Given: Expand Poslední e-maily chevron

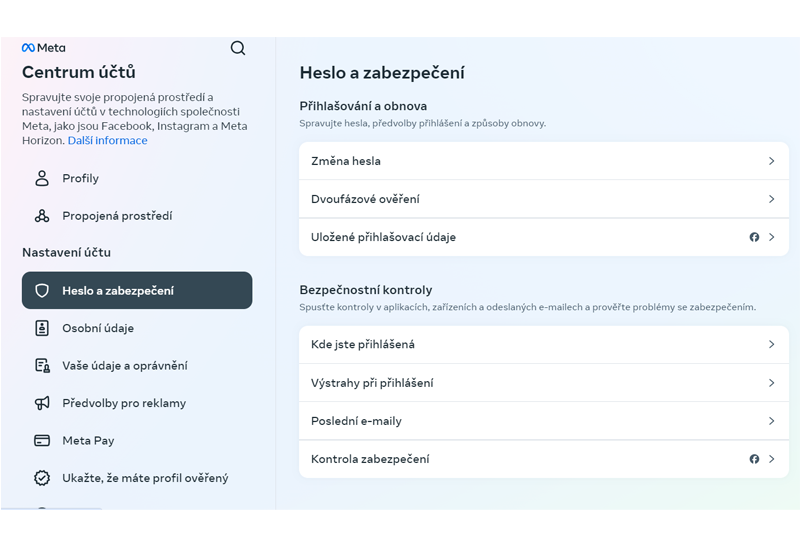Looking at the screenshot, I should [771, 421].
